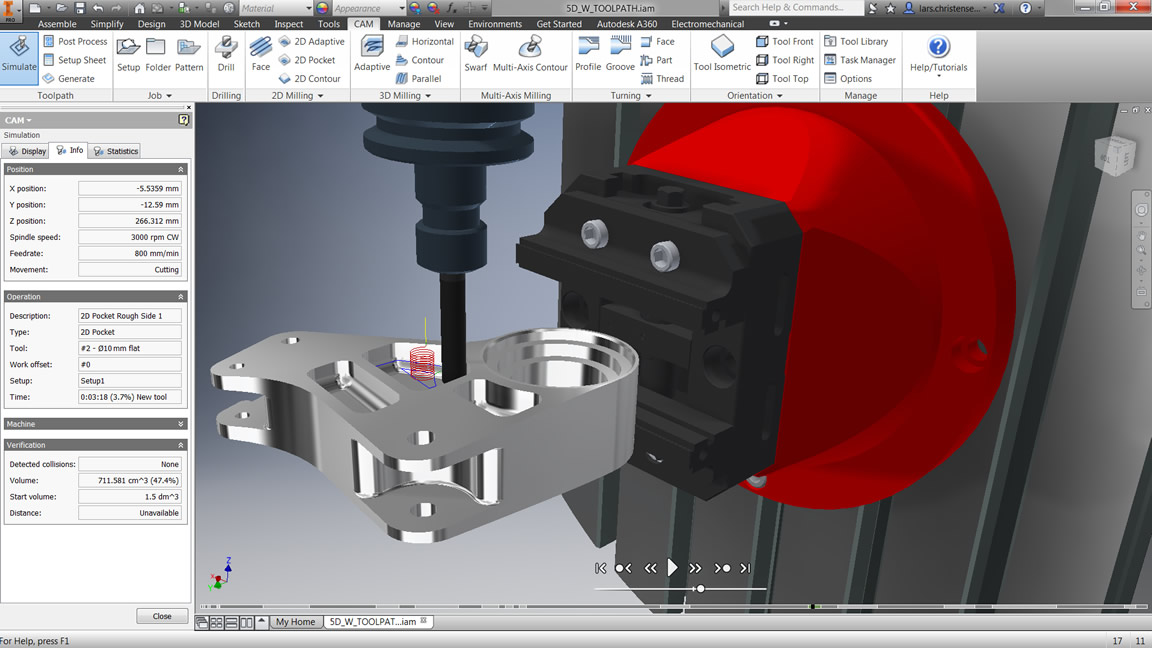The image size is (1152, 648).
Task: Click the simulation speed slider handle
Action: 700,588
